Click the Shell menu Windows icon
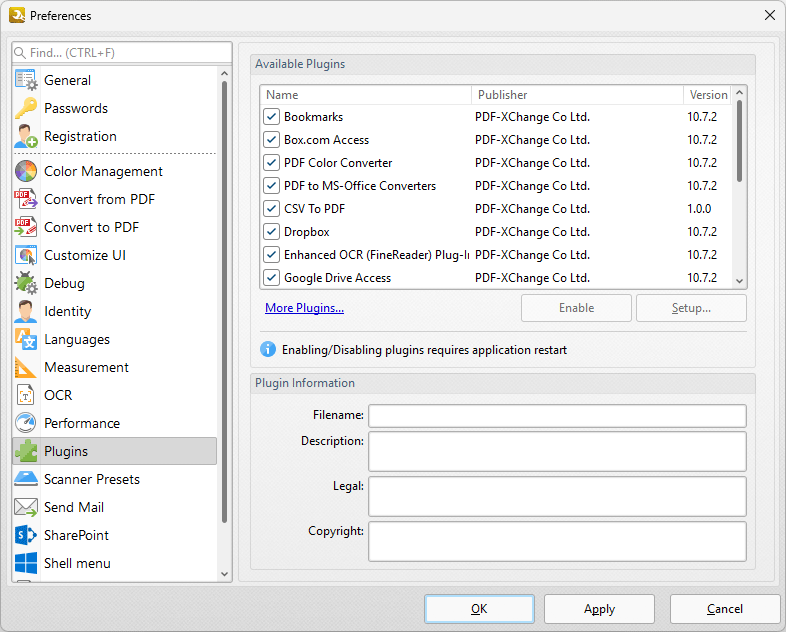 click(26, 563)
